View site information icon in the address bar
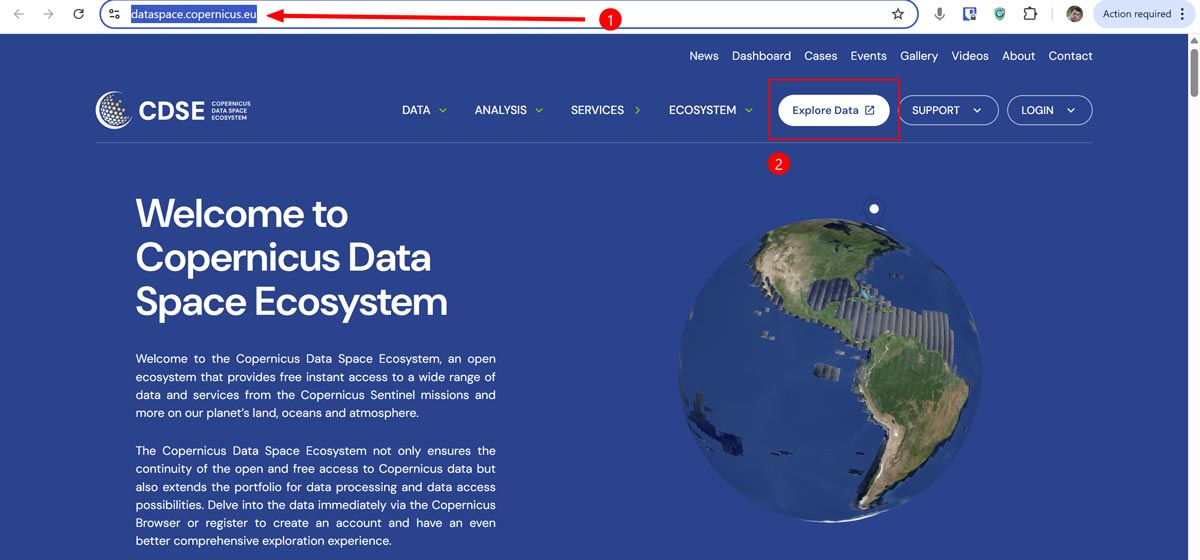This screenshot has width=1200, height=560. pyautogui.click(x=115, y=14)
